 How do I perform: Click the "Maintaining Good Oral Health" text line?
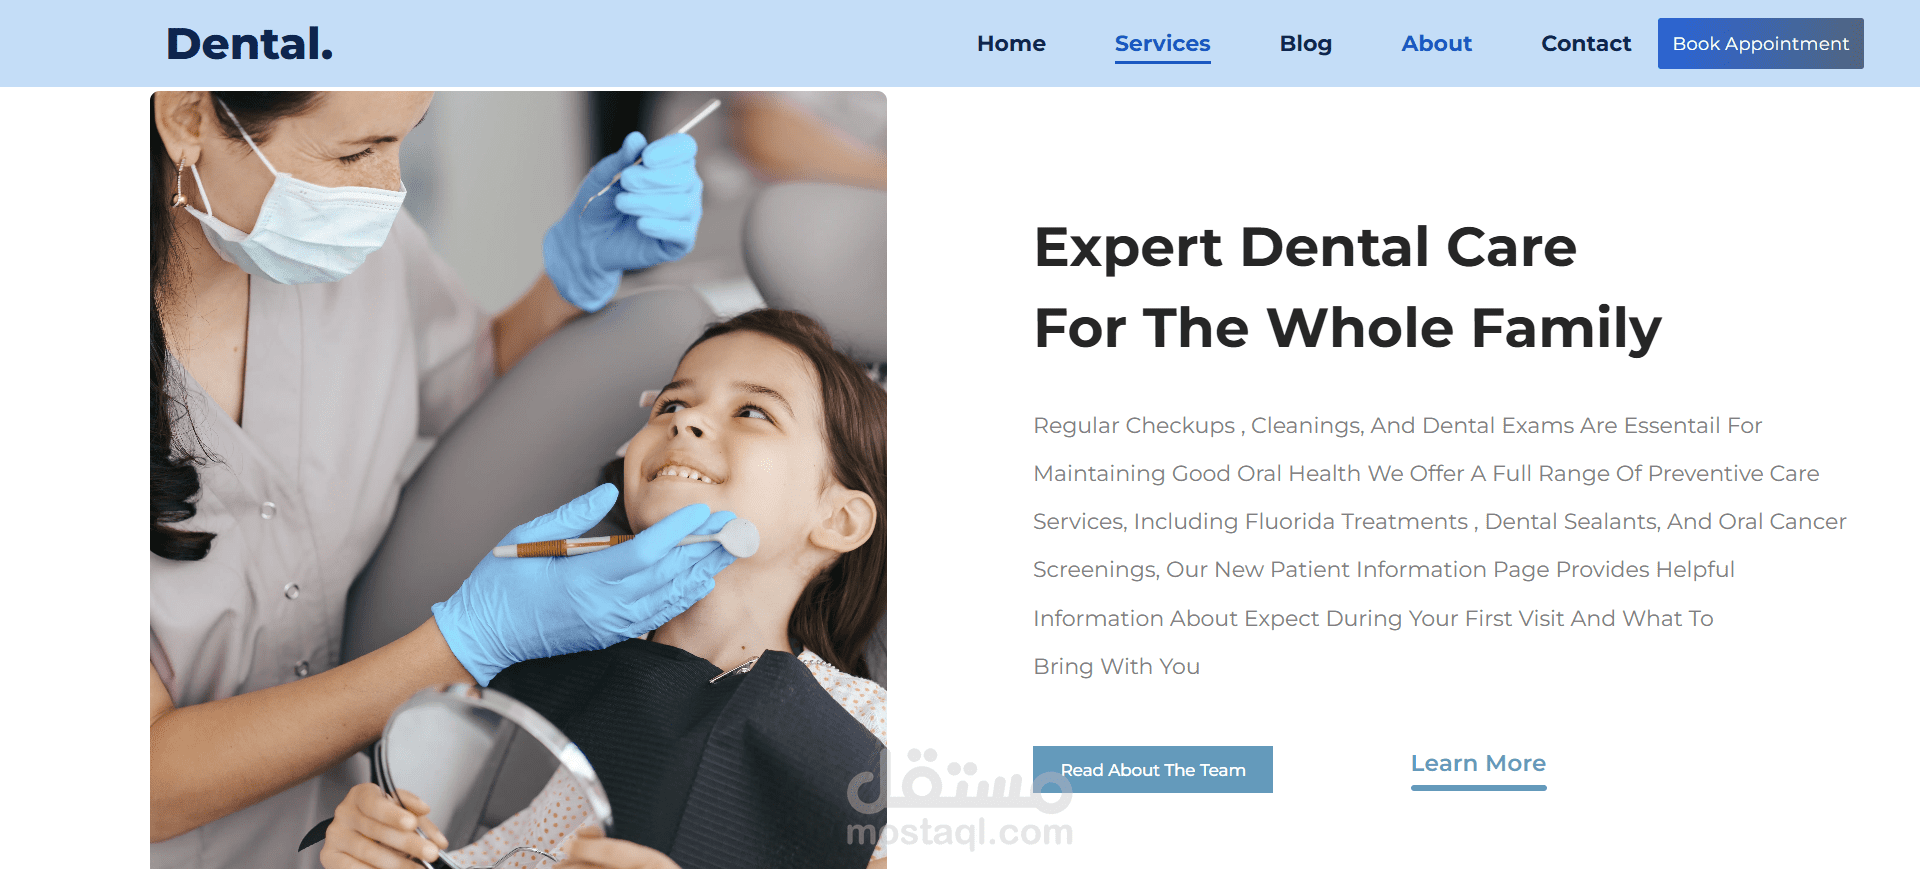[1426, 474]
